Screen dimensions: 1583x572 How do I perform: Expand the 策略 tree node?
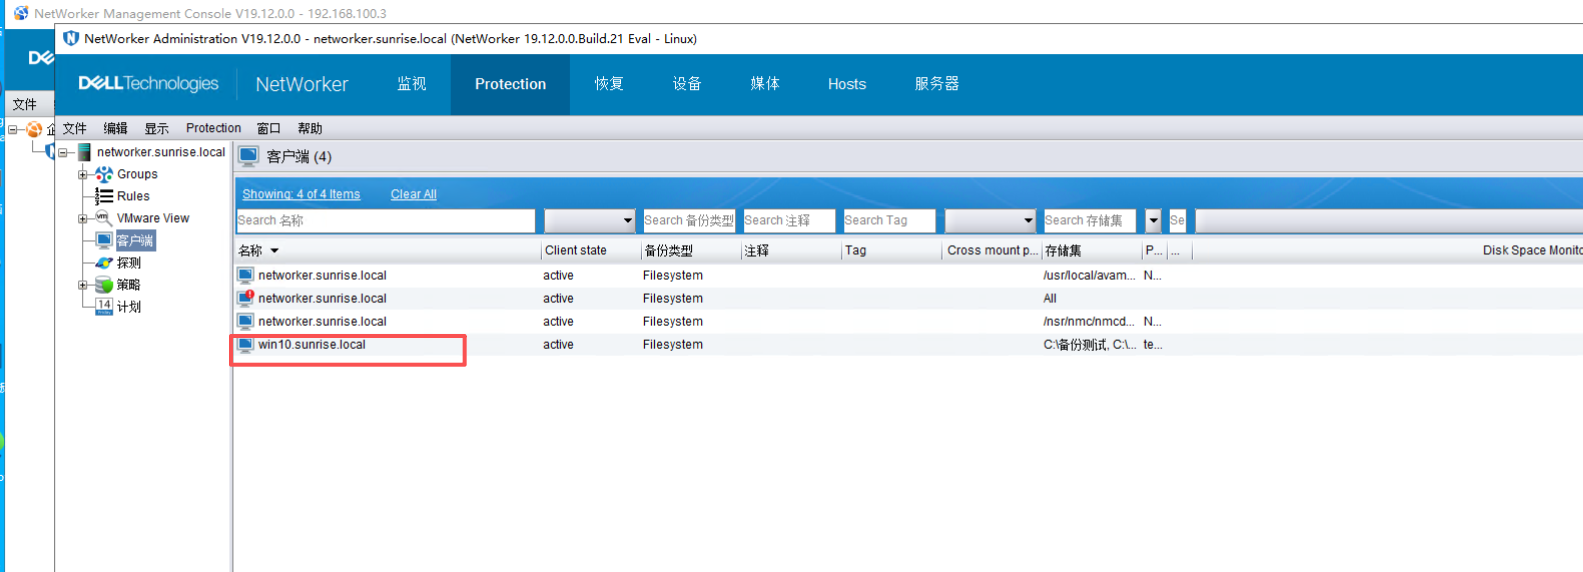tap(83, 285)
